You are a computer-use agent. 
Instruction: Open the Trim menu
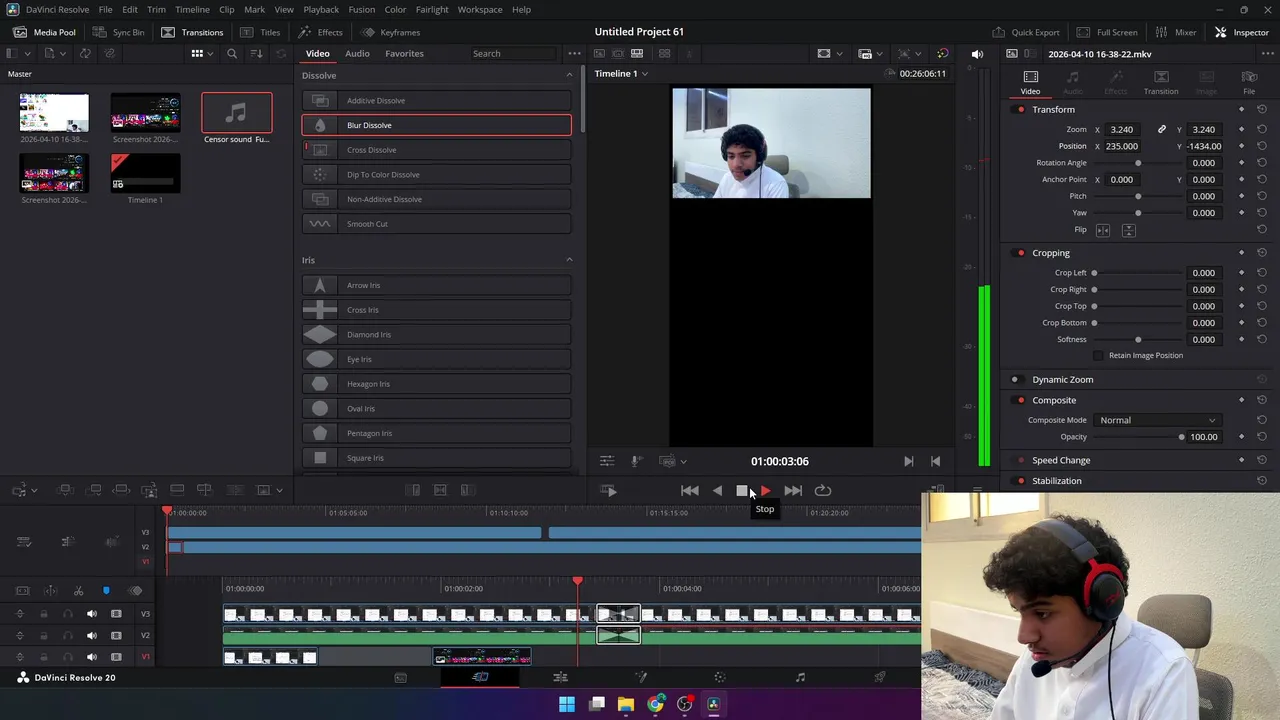(156, 9)
